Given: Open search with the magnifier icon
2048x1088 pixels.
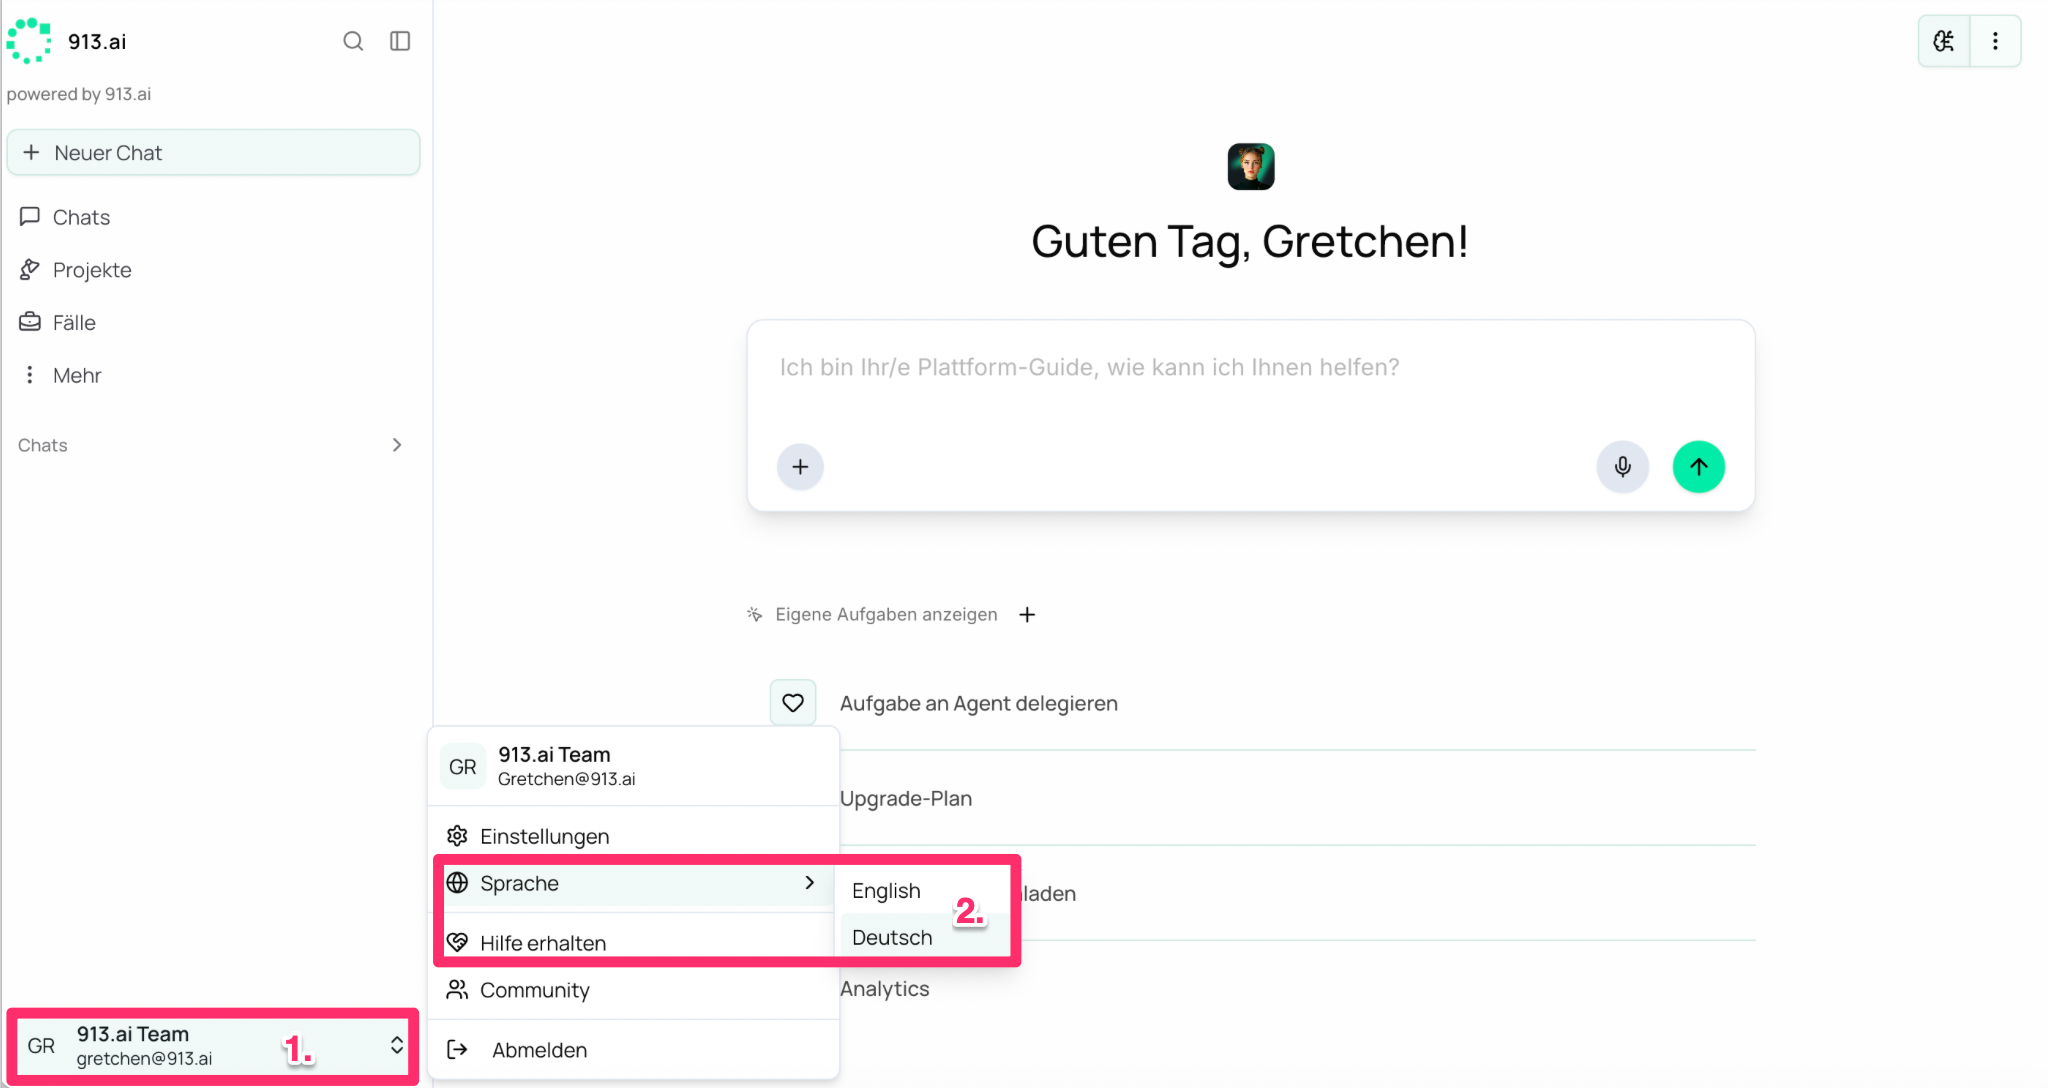Looking at the screenshot, I should click(353, 41).
